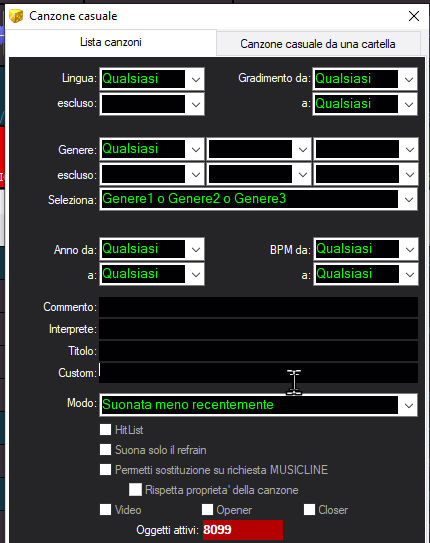430x543 pixels.
Task: Enable the HitList checkbox
Action: (105, 429)
